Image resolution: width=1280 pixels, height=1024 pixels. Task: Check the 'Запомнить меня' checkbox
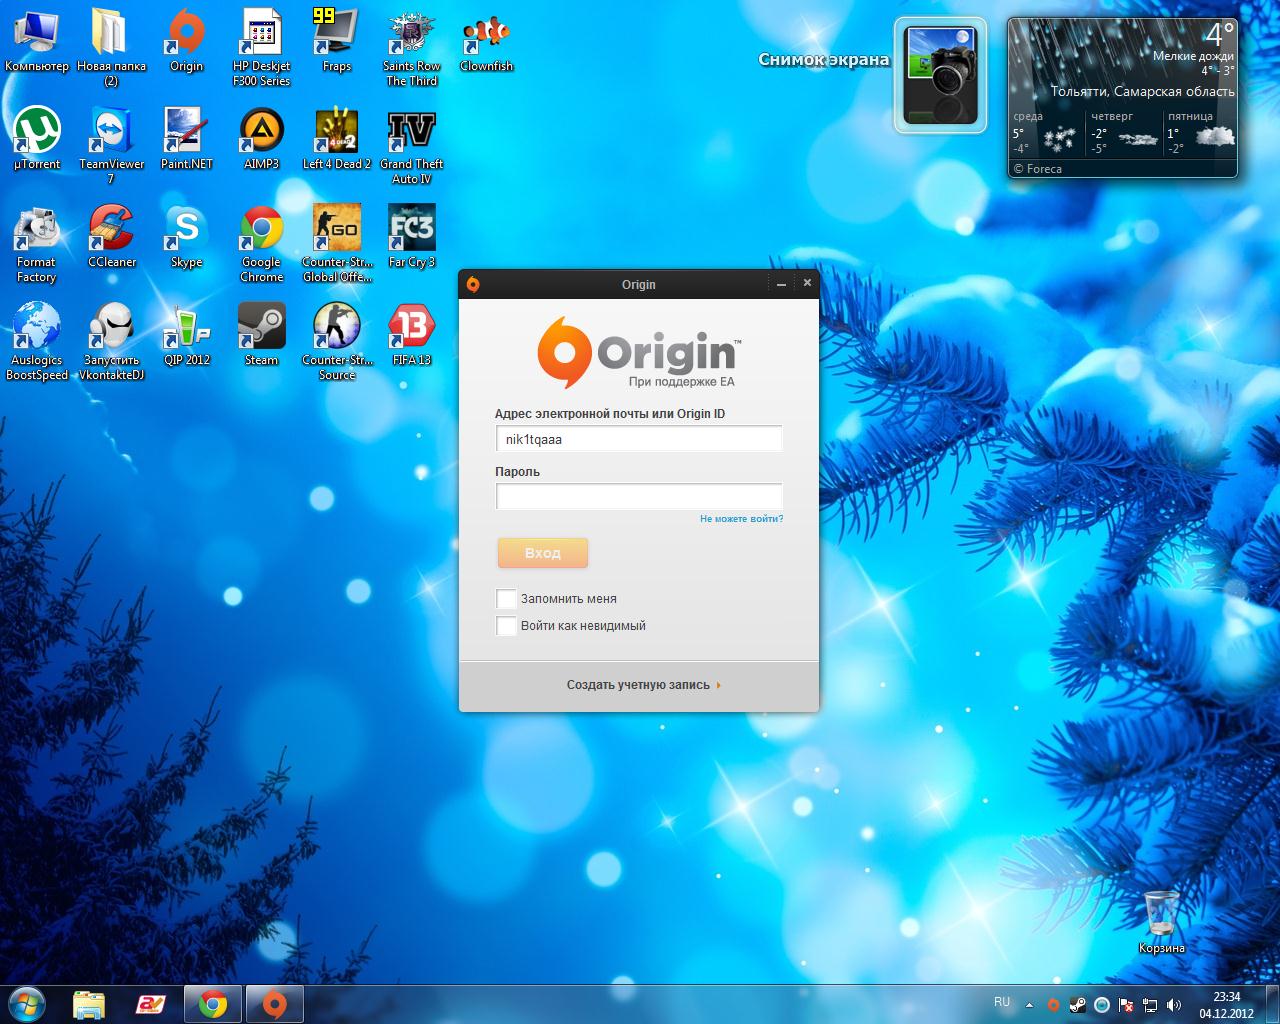coord(506,599)
